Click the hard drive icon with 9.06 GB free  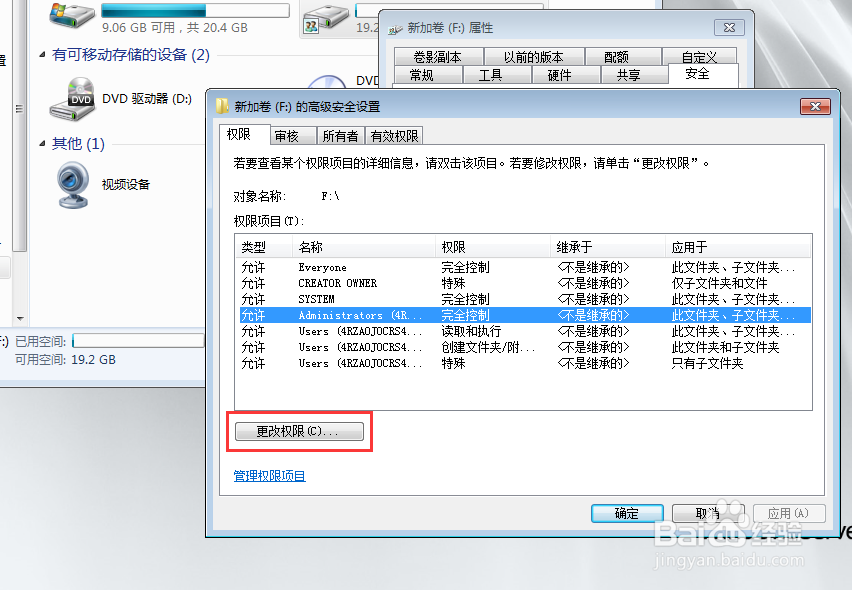point(72,15)
